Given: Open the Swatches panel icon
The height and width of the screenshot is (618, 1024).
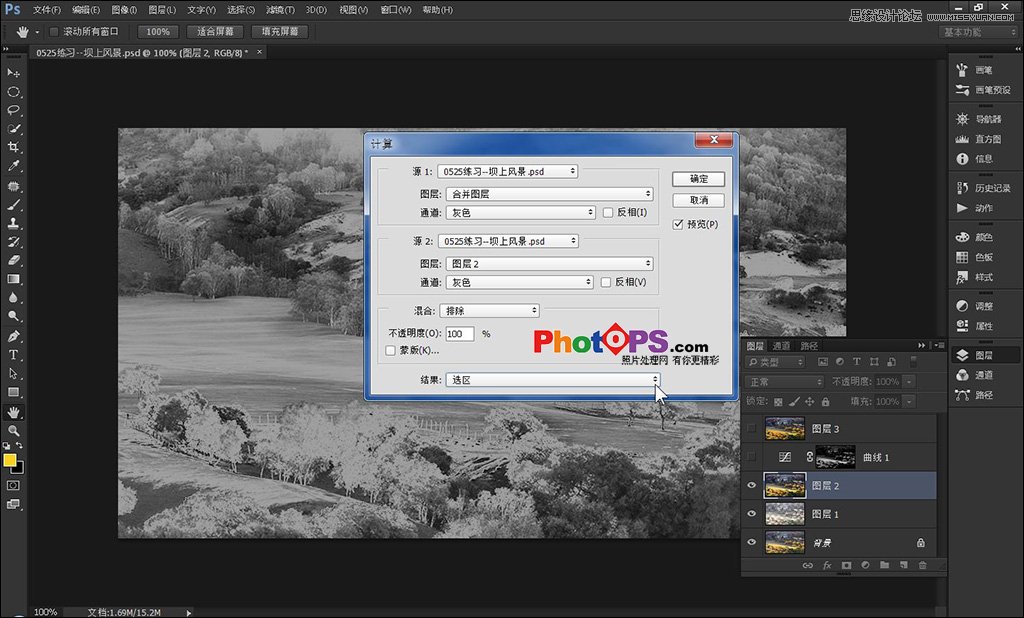Looking at the screenshot, I should coord(962,257).
